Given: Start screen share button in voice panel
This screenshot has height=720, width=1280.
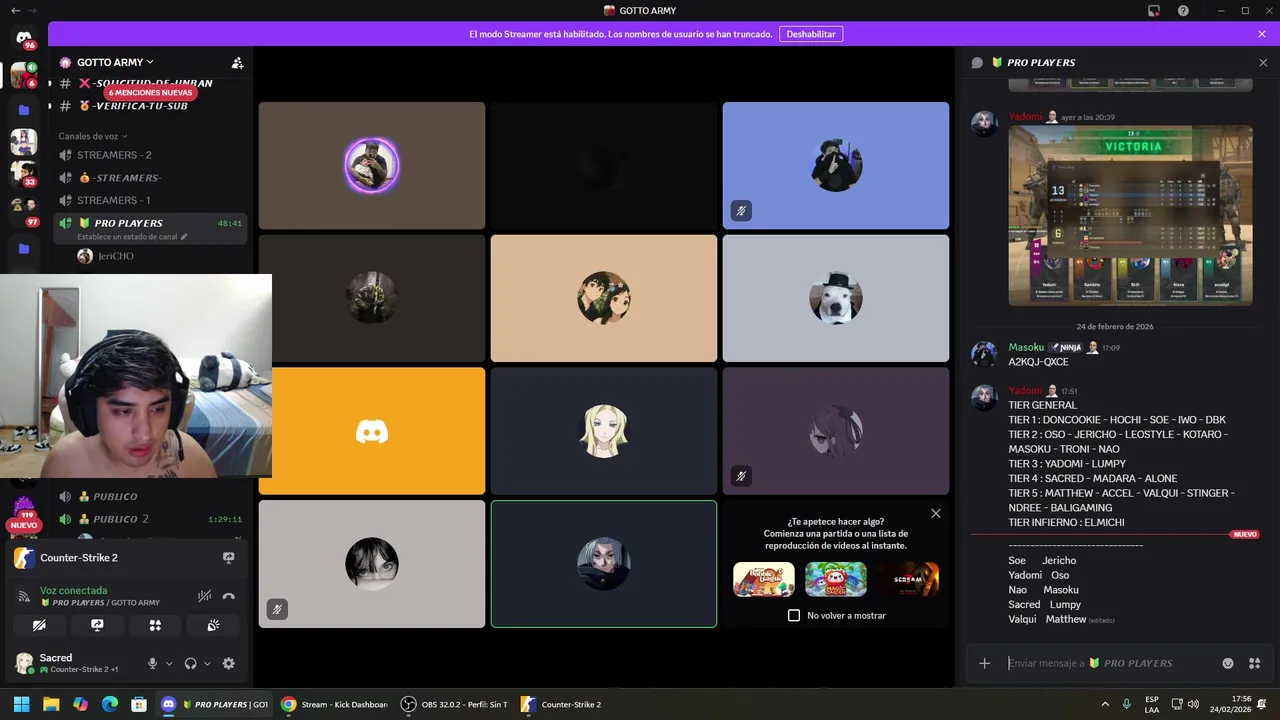Looking at the screenshot, I should pyautogui.click(x=97, y=625).
